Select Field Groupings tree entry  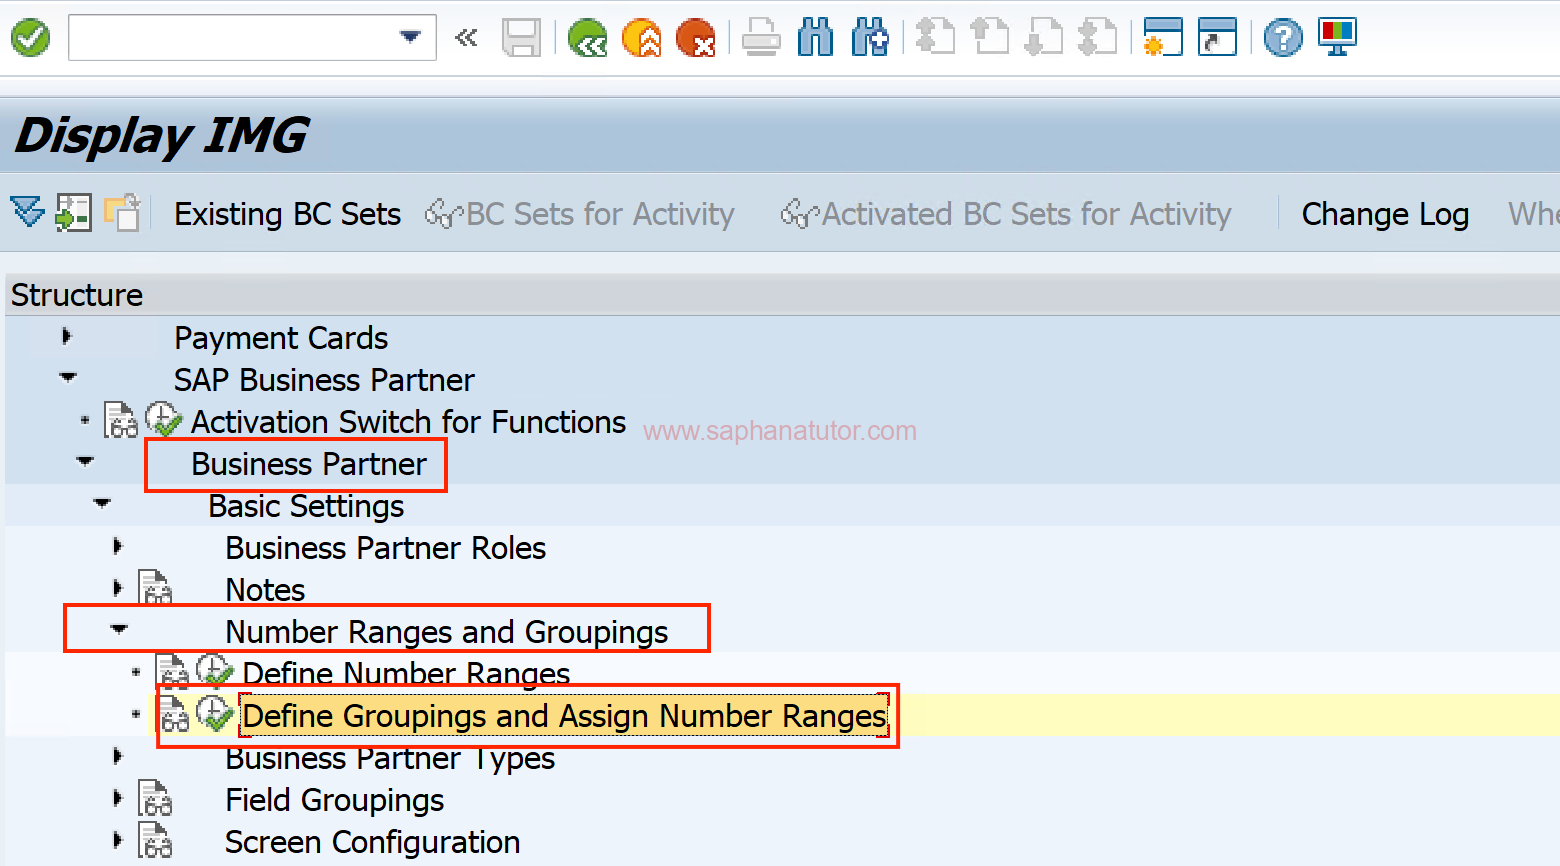point(334,800)
